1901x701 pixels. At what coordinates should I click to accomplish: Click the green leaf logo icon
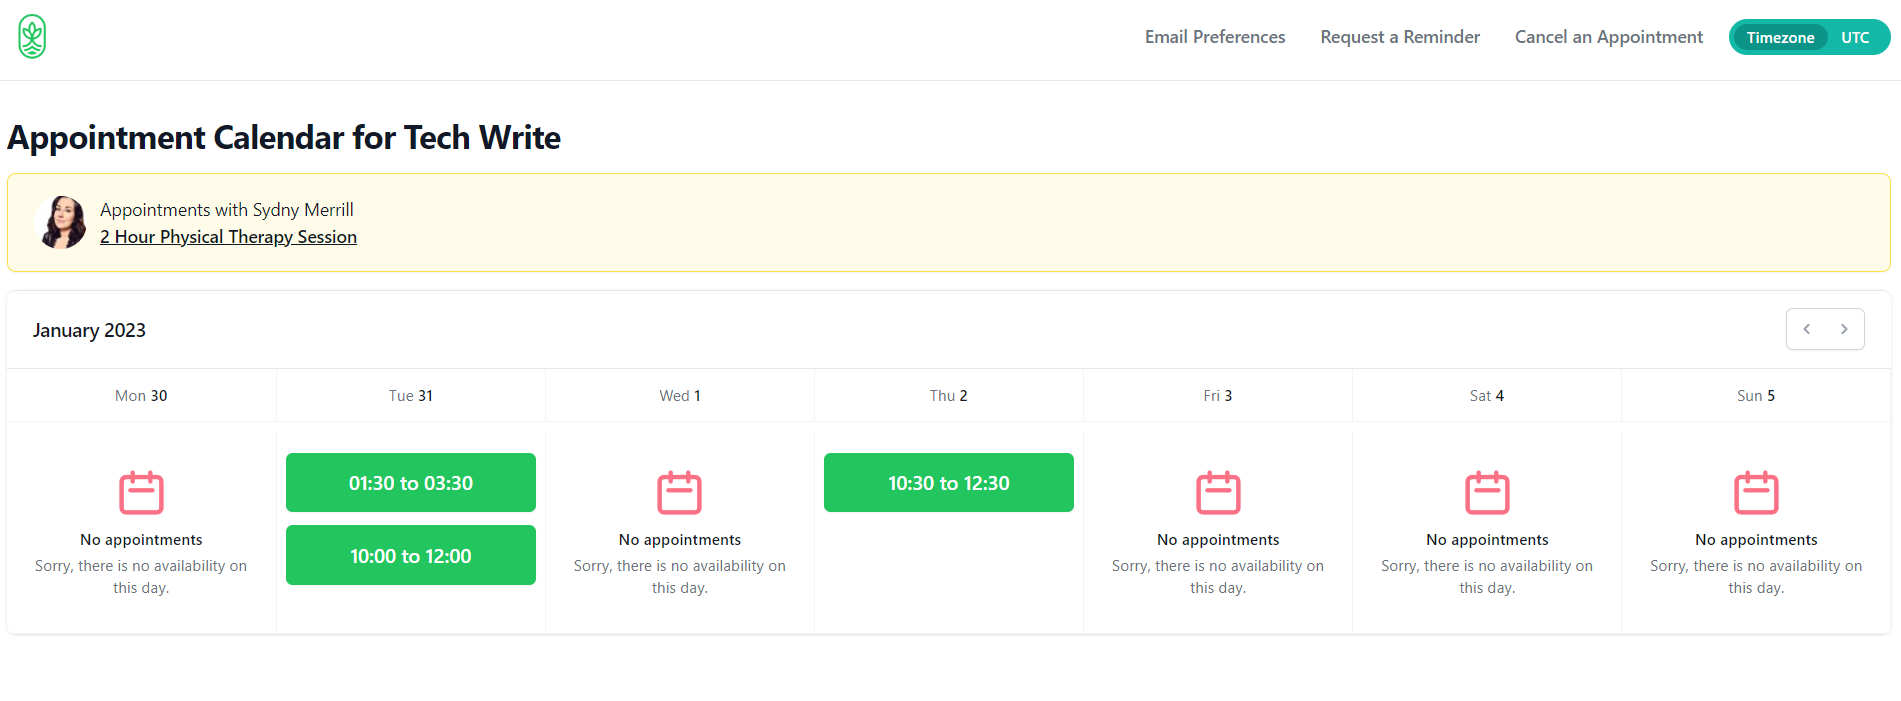pos(32,37)
